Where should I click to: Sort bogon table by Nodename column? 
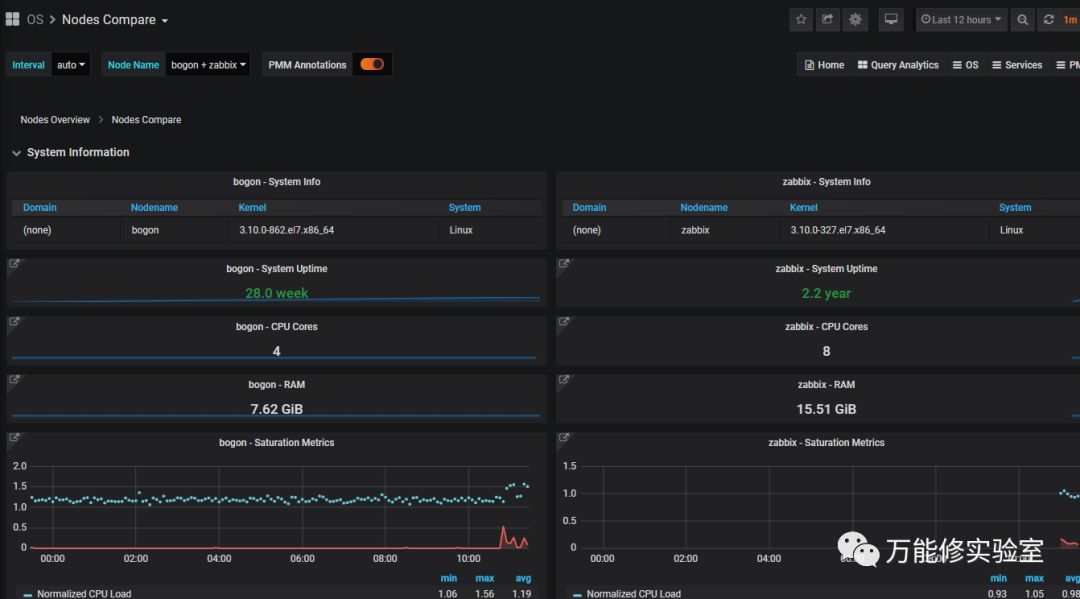[x=154, y=207]
